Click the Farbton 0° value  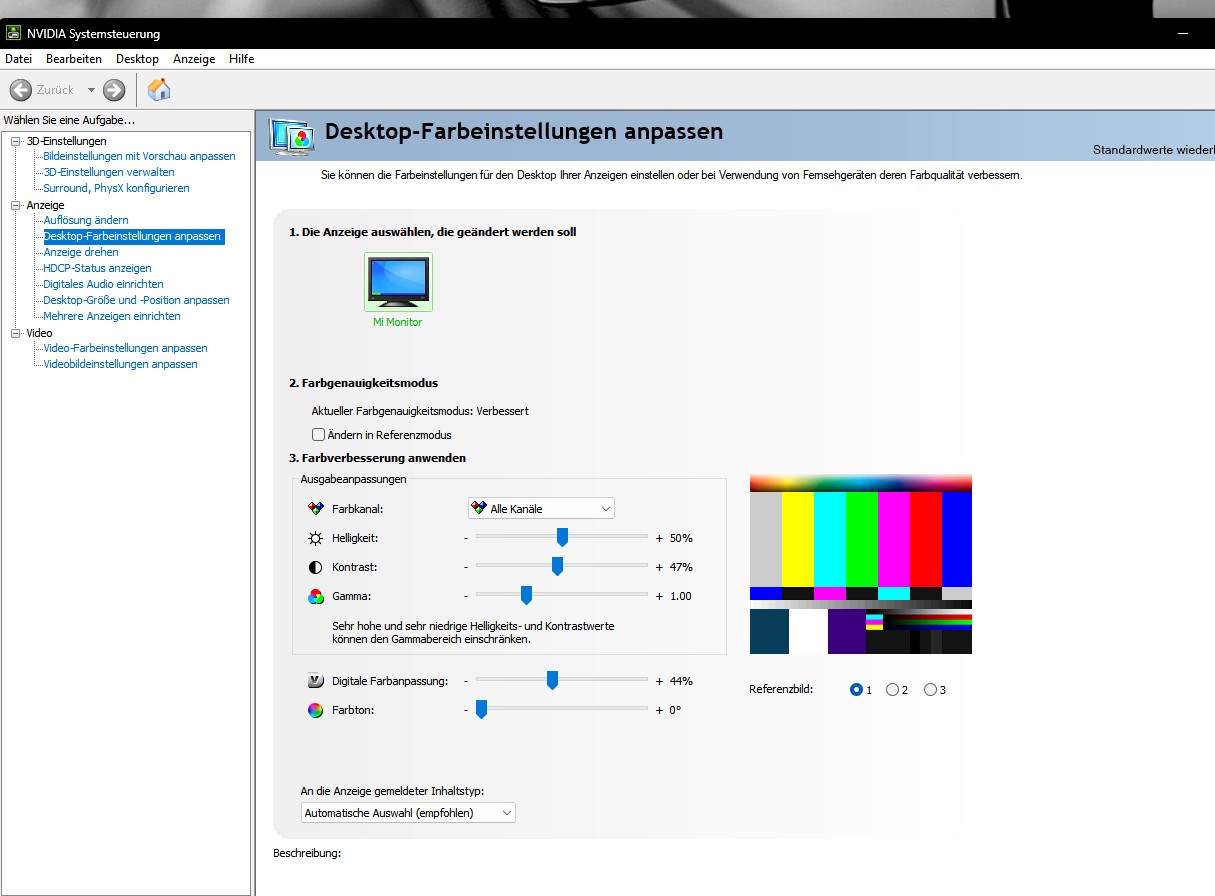[x=675, y=710]
